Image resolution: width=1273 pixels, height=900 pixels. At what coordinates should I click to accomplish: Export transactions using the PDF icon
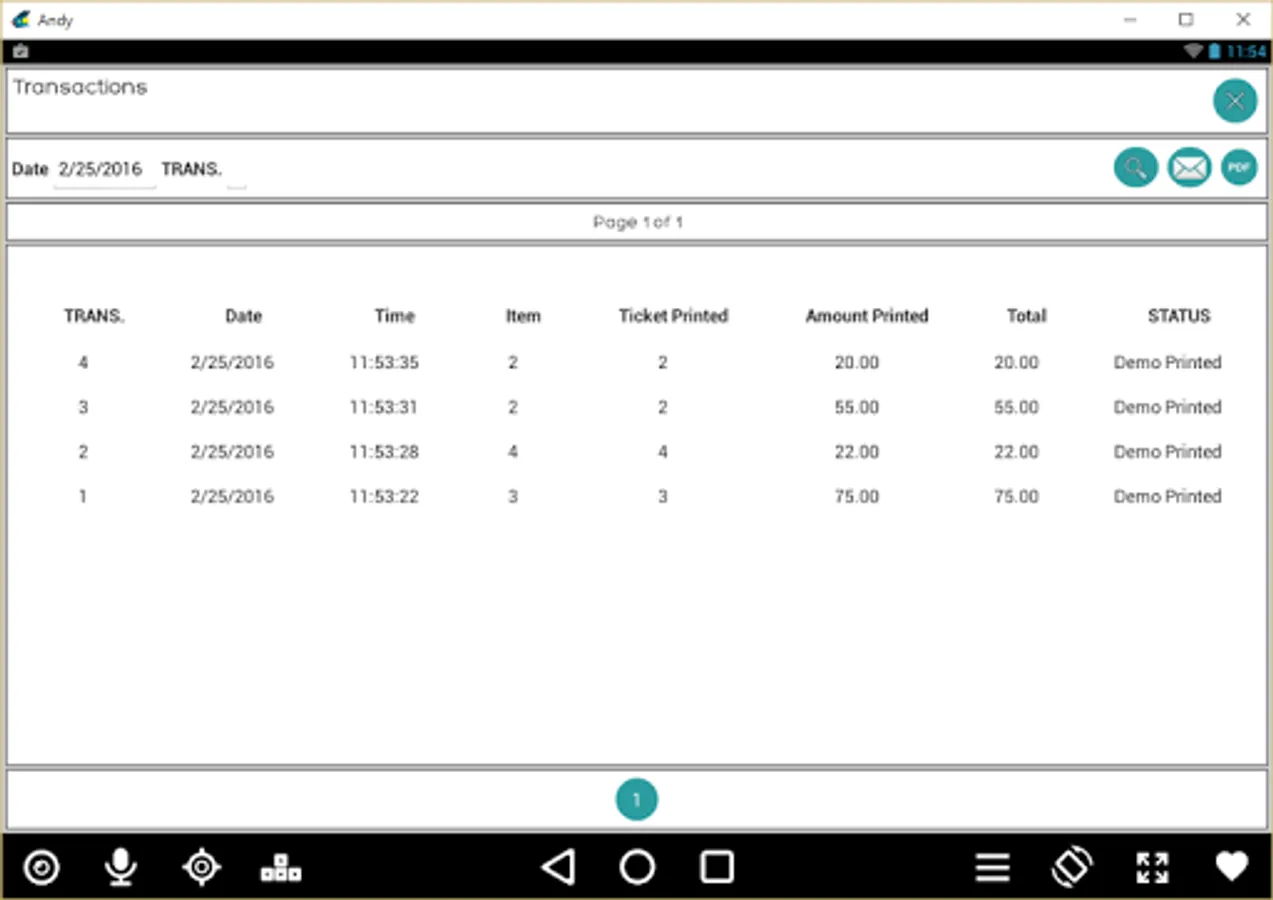coord(1239,168)
